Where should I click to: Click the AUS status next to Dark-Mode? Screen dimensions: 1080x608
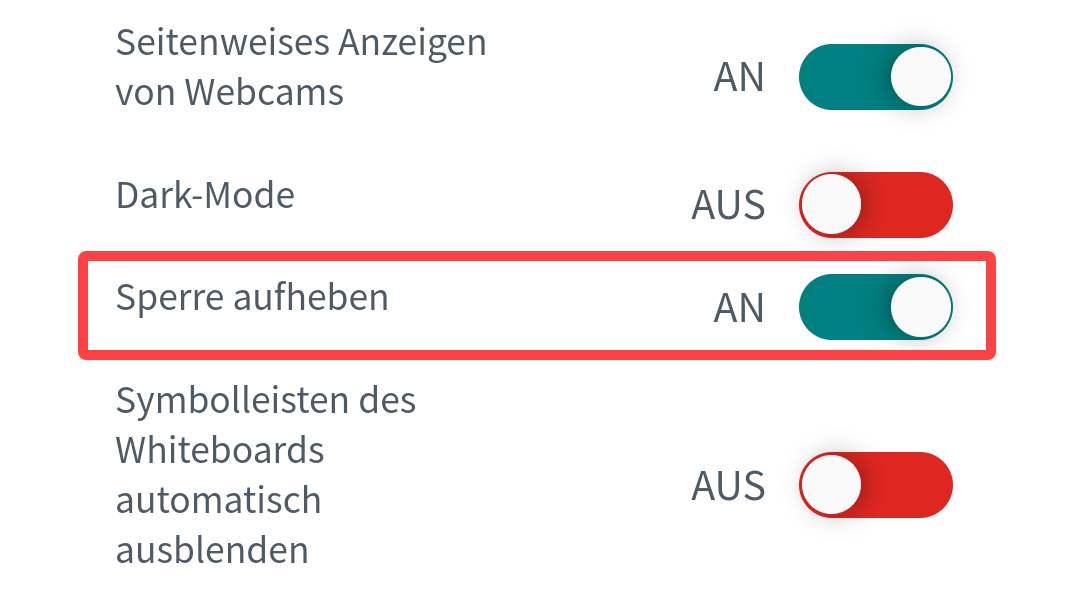(728, 206)
